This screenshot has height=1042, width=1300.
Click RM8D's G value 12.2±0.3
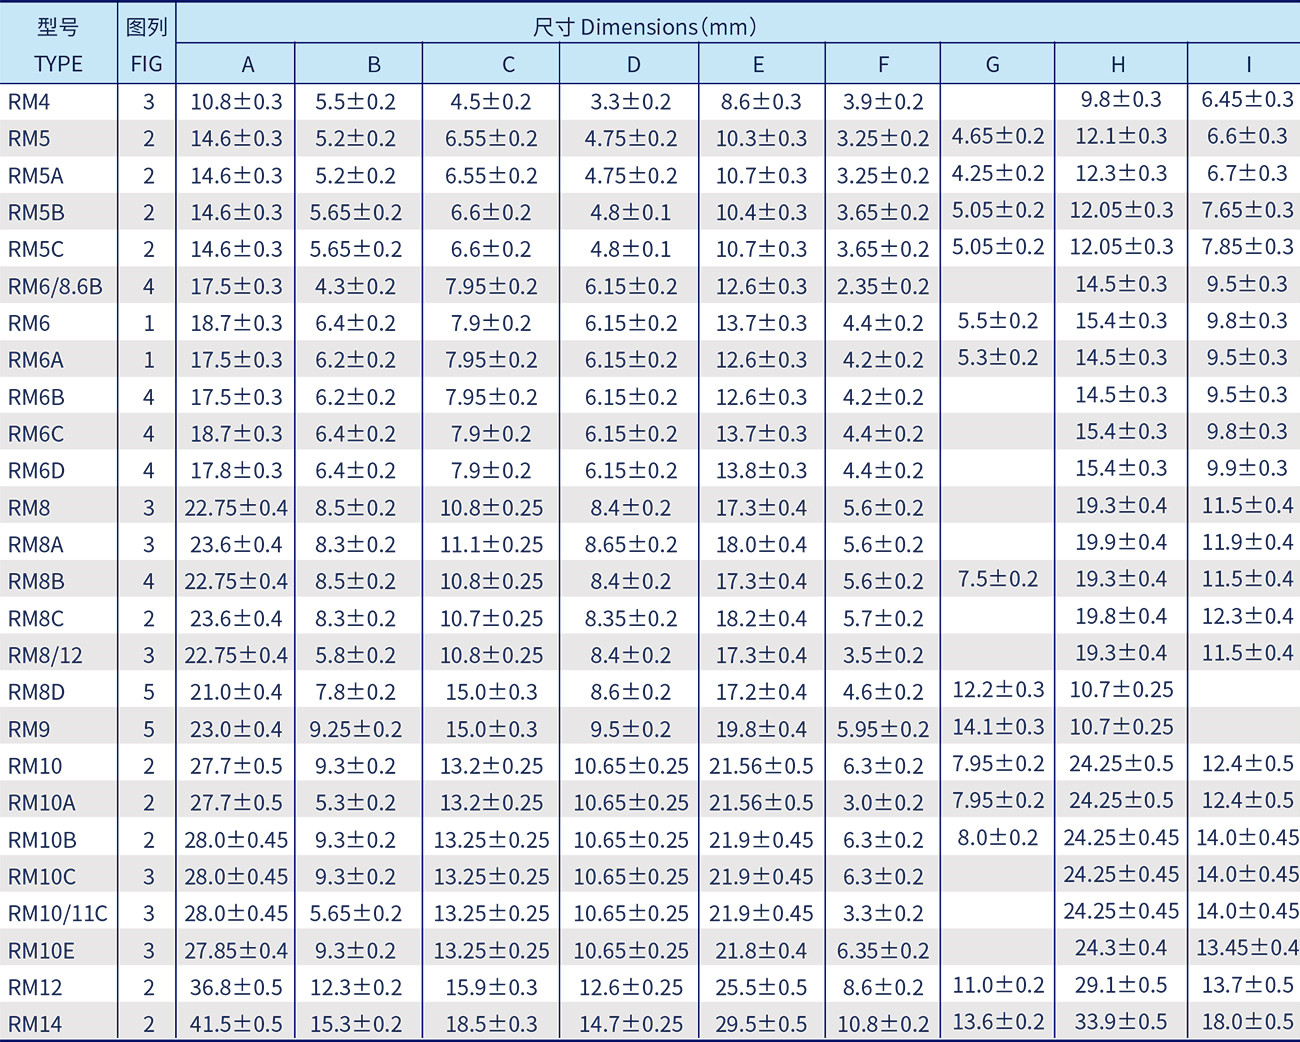[997, 690]
